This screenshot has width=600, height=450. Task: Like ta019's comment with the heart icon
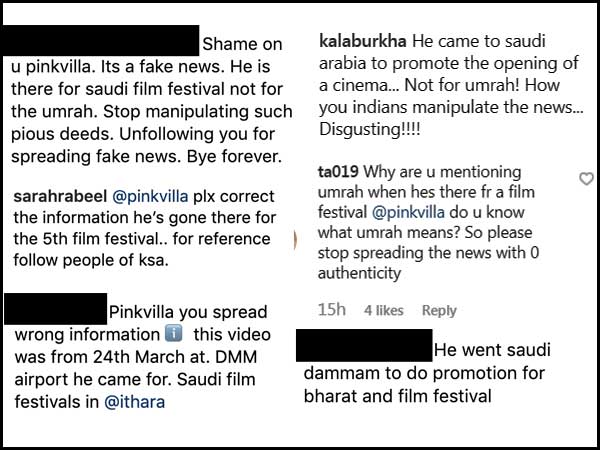(586, 178)
